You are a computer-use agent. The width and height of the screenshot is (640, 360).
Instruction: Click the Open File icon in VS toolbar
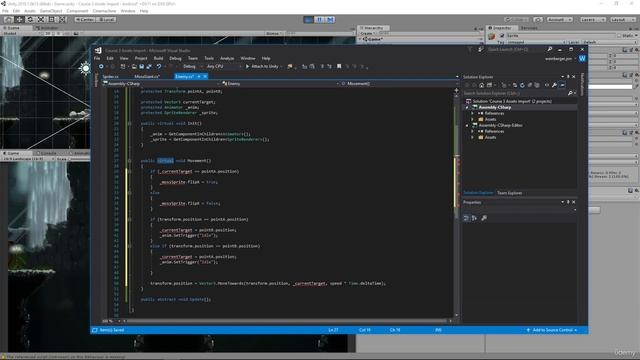point(134,66)
